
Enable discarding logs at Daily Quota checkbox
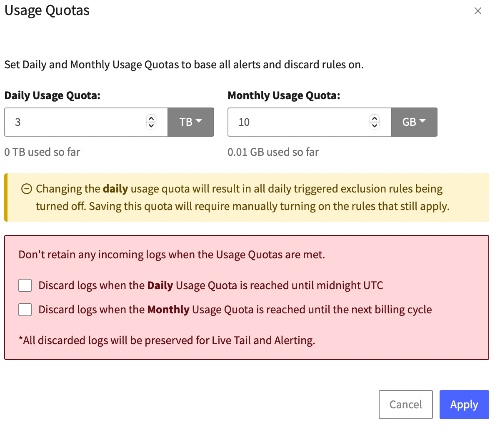[25, 286]
